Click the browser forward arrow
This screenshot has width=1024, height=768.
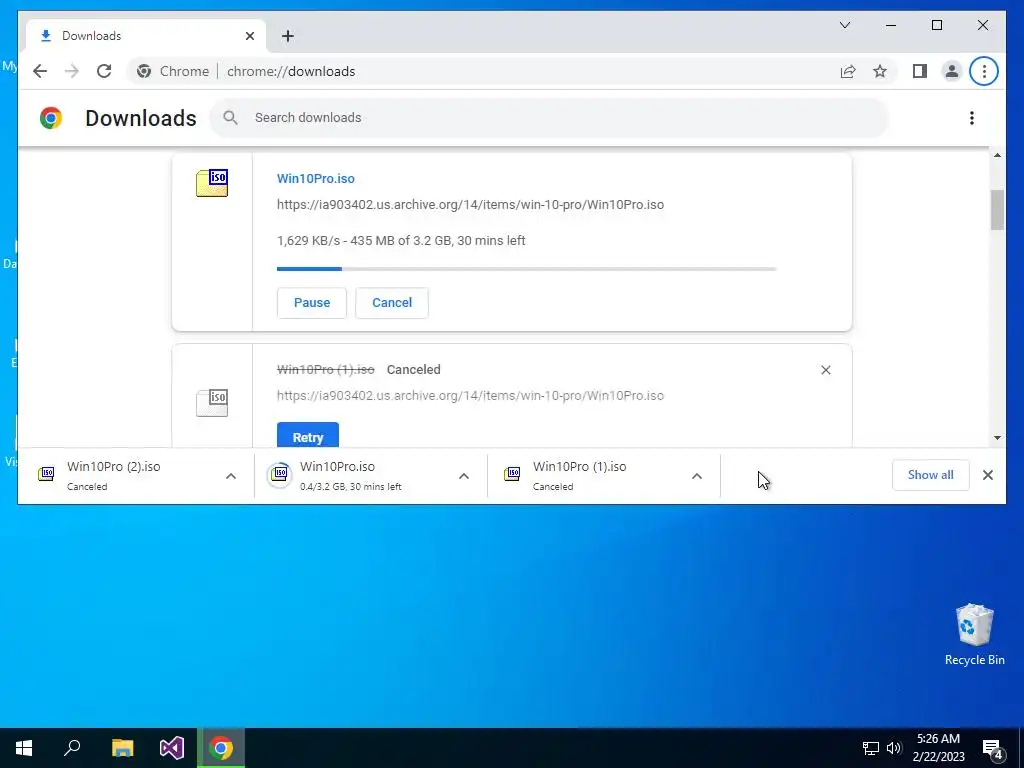click(72, 71)
